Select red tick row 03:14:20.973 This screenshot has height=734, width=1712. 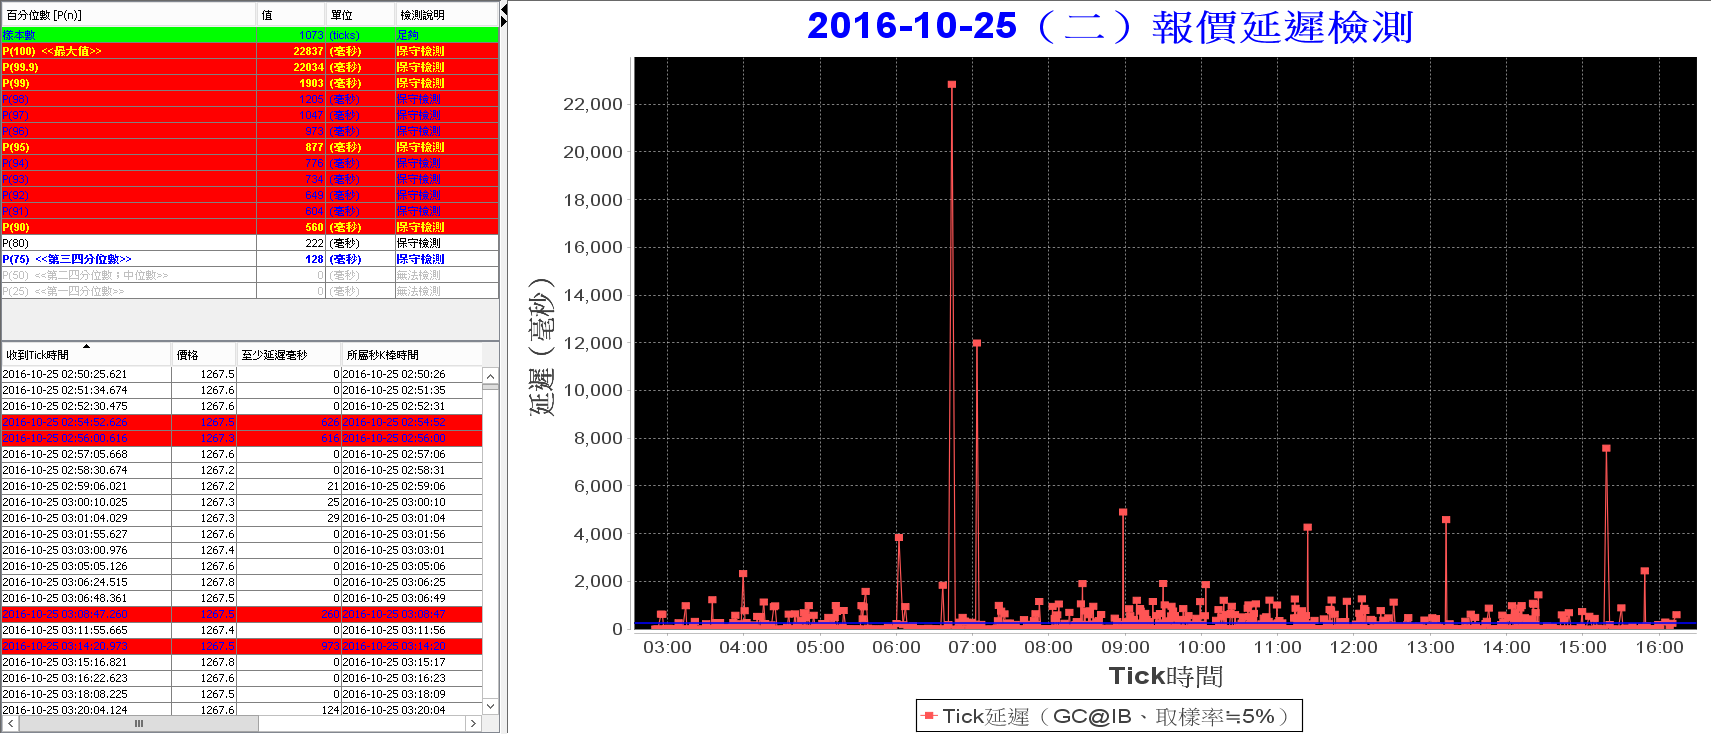pos(242,646)
